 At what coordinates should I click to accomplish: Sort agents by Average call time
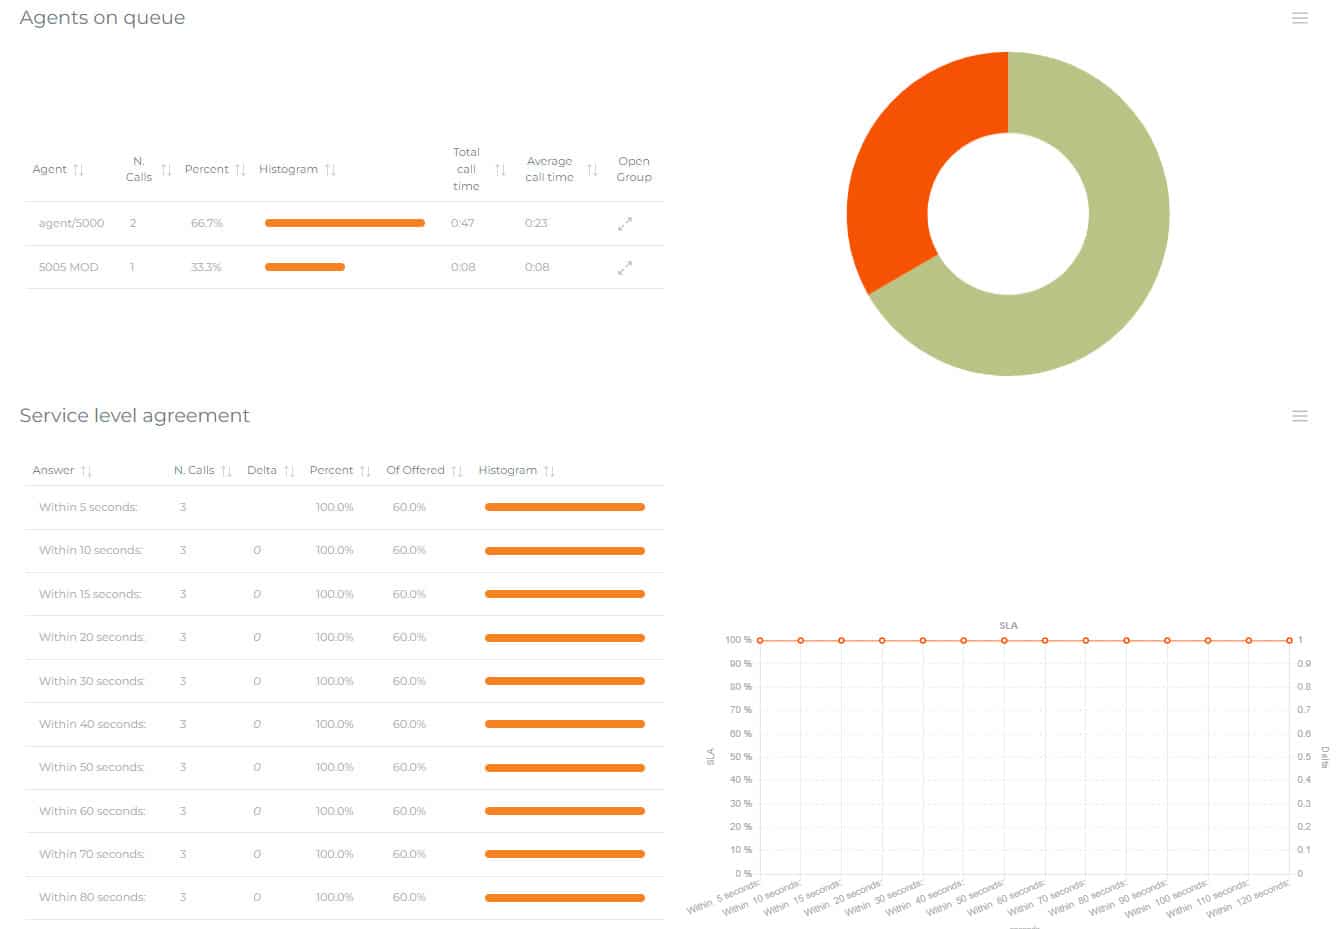592,170
